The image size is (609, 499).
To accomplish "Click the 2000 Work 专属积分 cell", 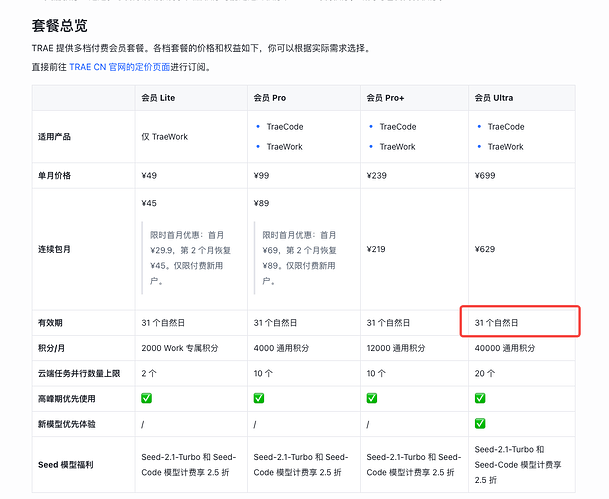I will [x=180, y=348].
